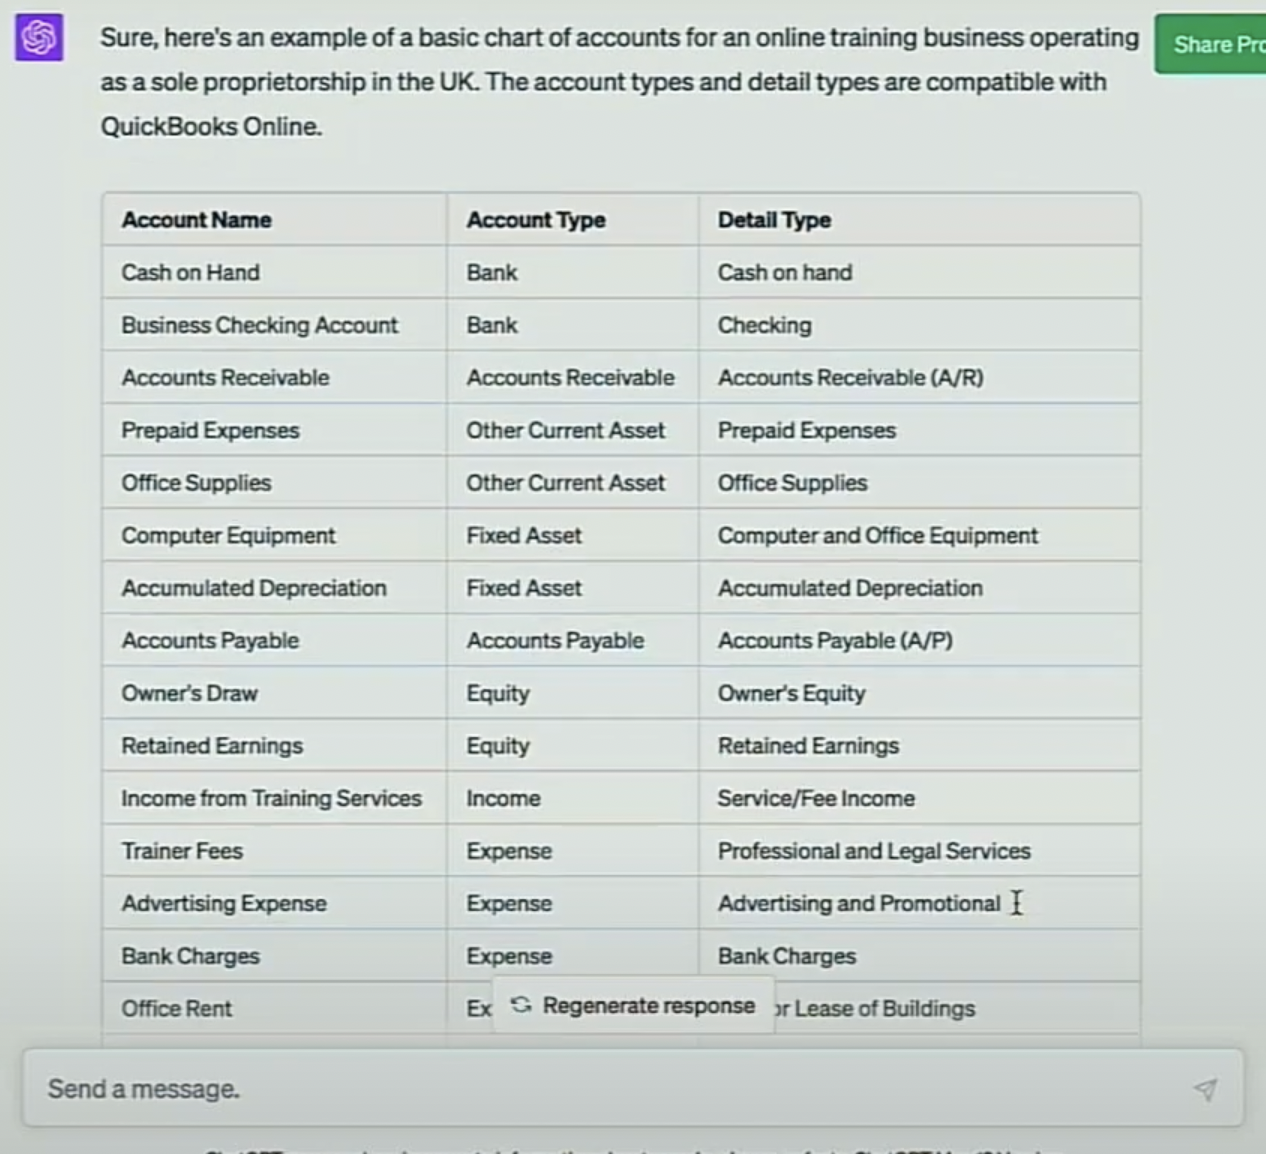
Task: Click the Advertising and Promotional detail cell
Action: [858, 904]
